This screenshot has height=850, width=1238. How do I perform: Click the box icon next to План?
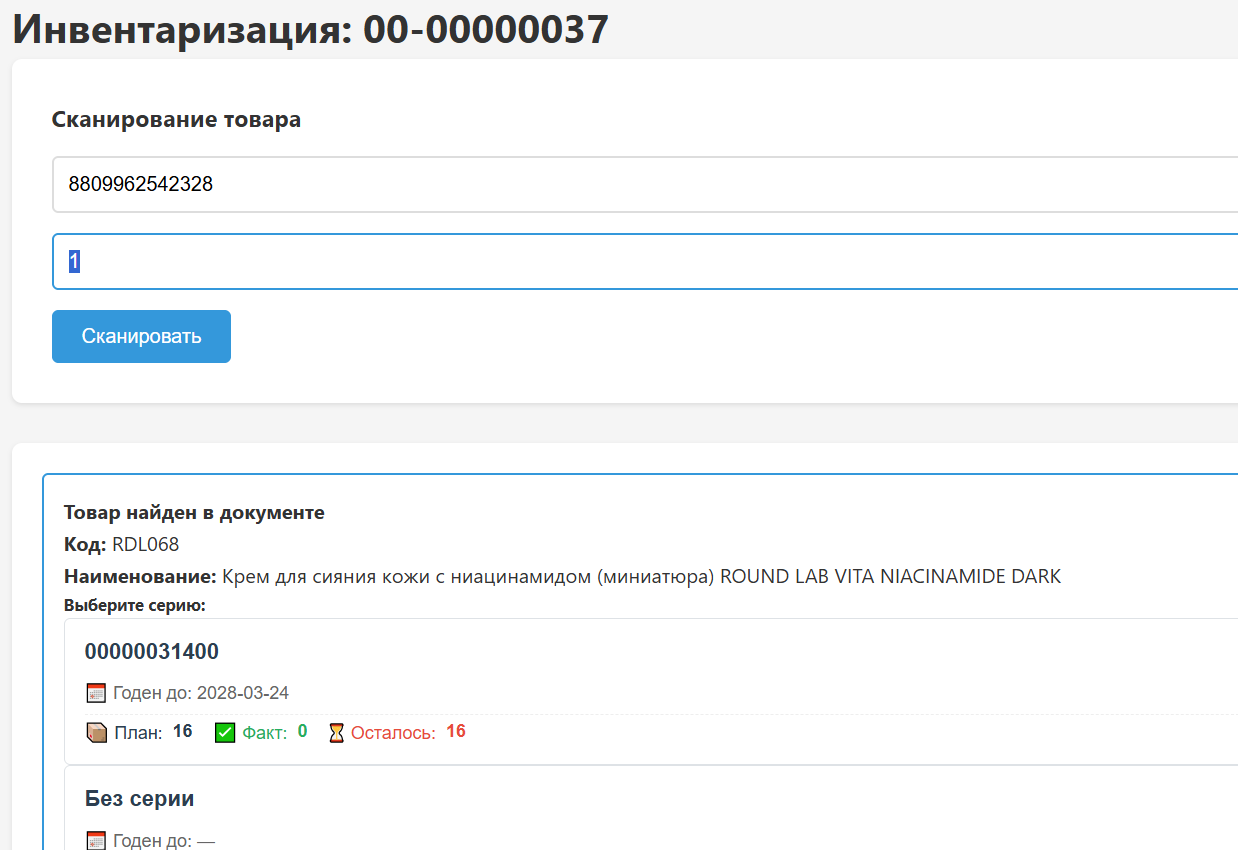click(x=96, y=733)
